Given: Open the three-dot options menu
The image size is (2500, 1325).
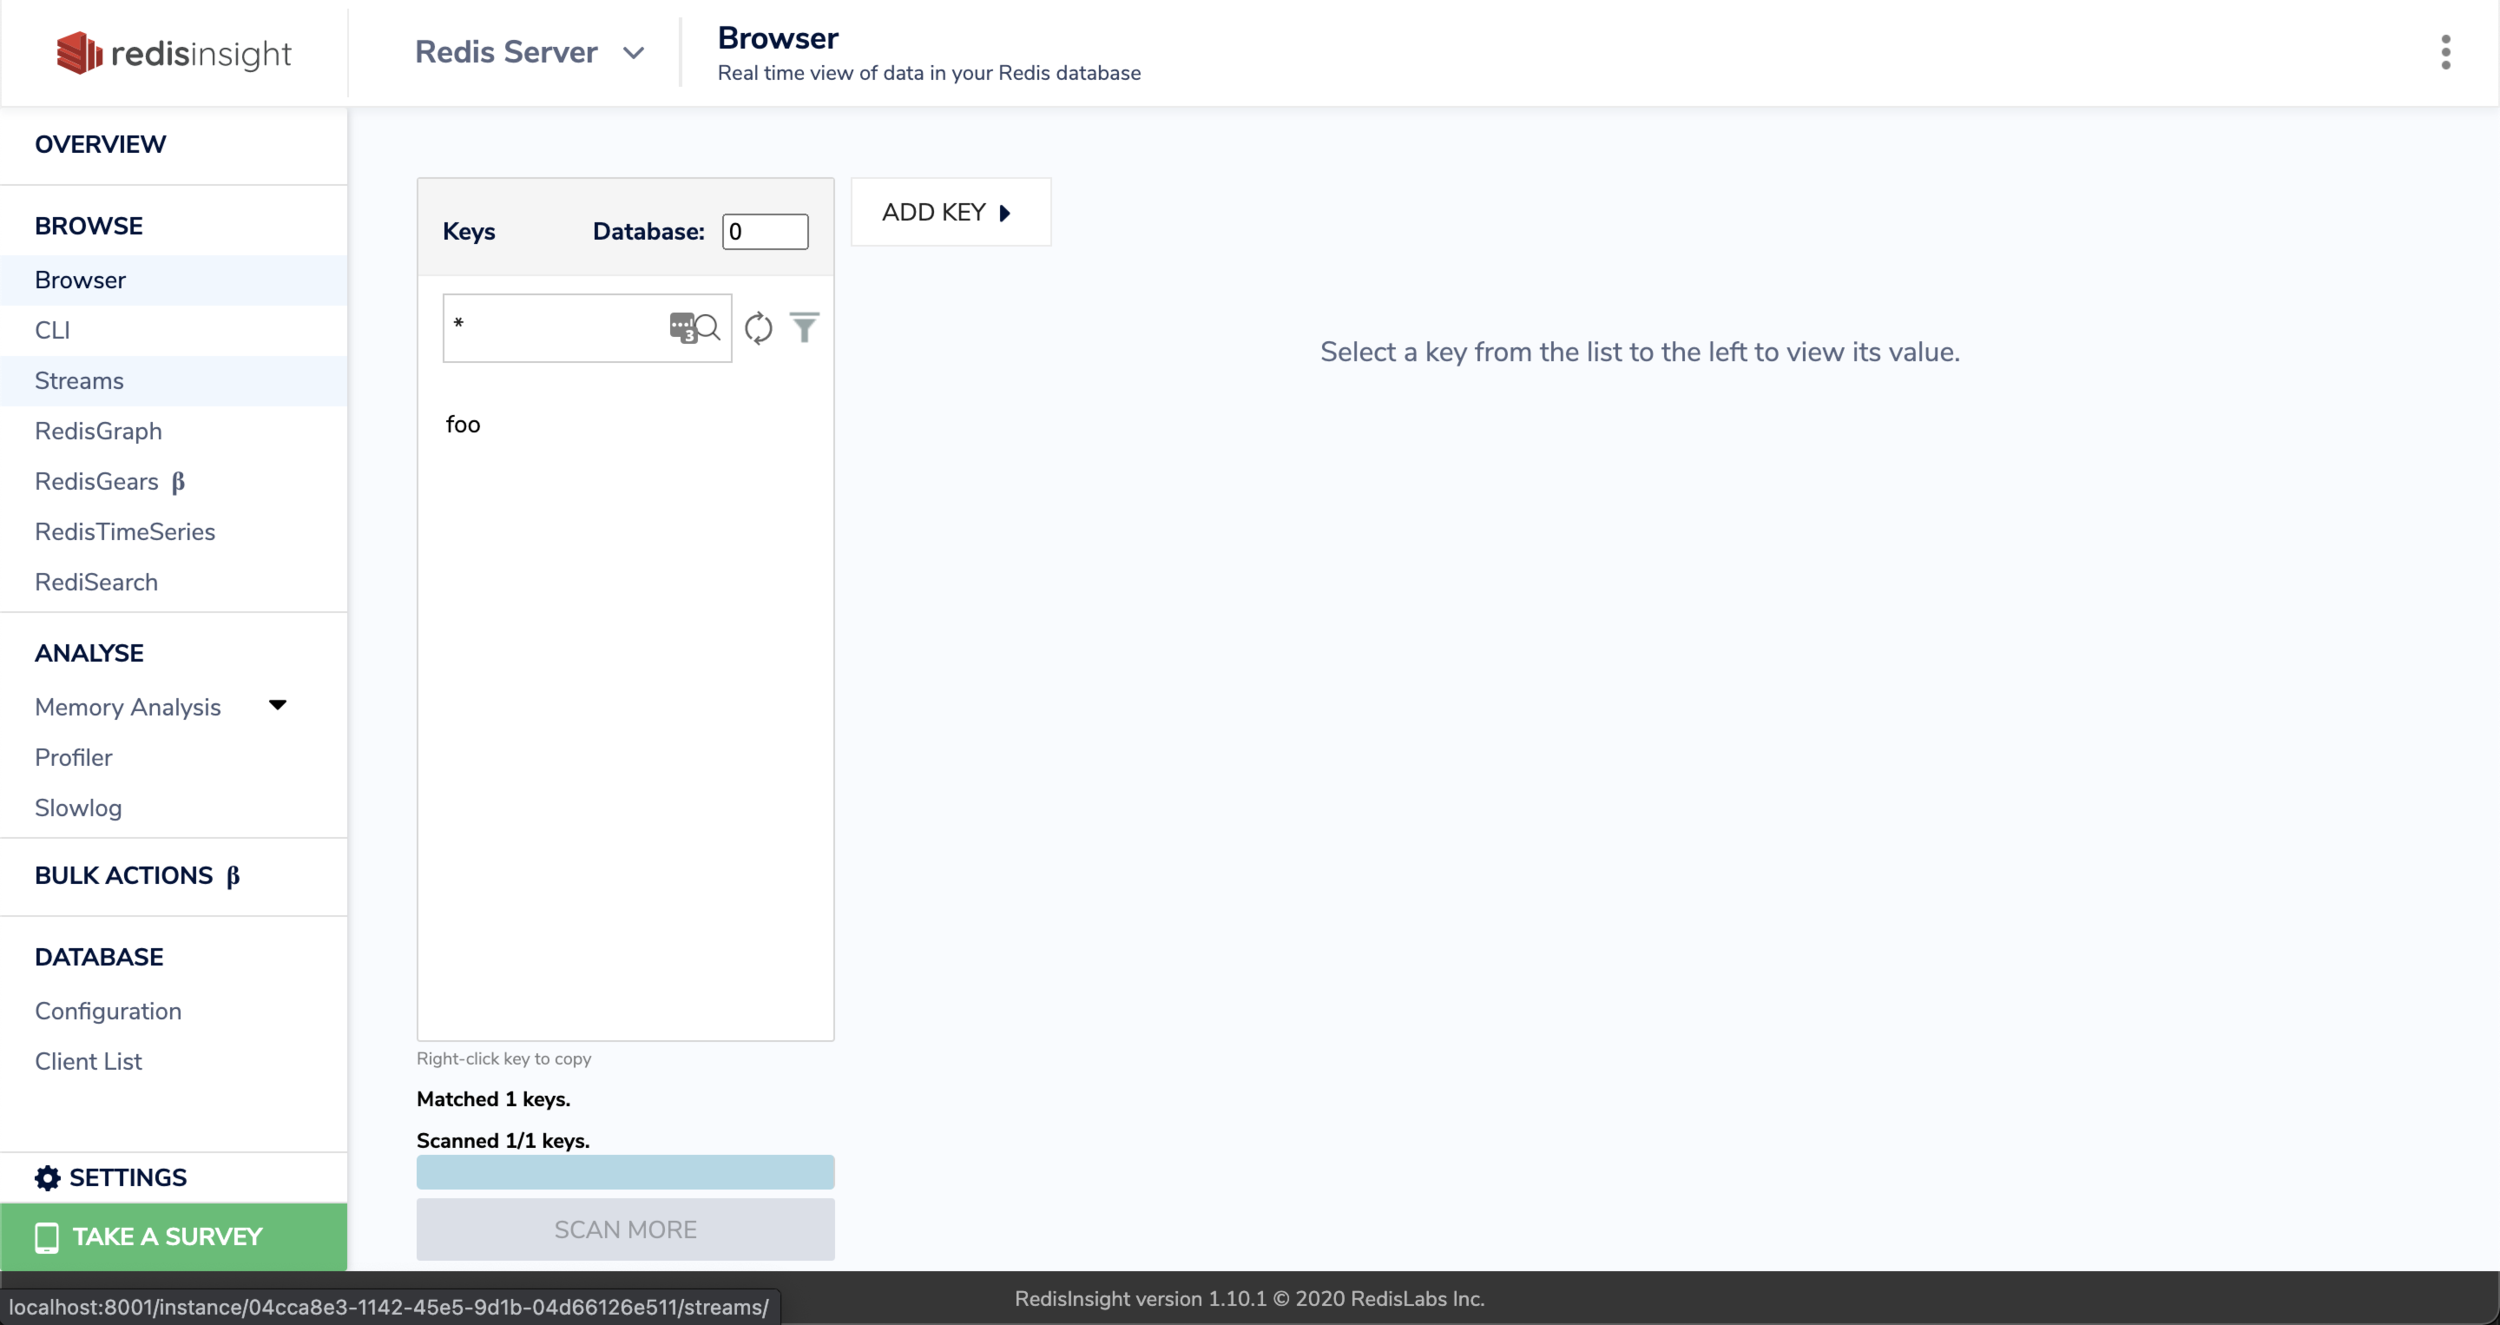Looking at the screenshot, I should click(2445, 52).
